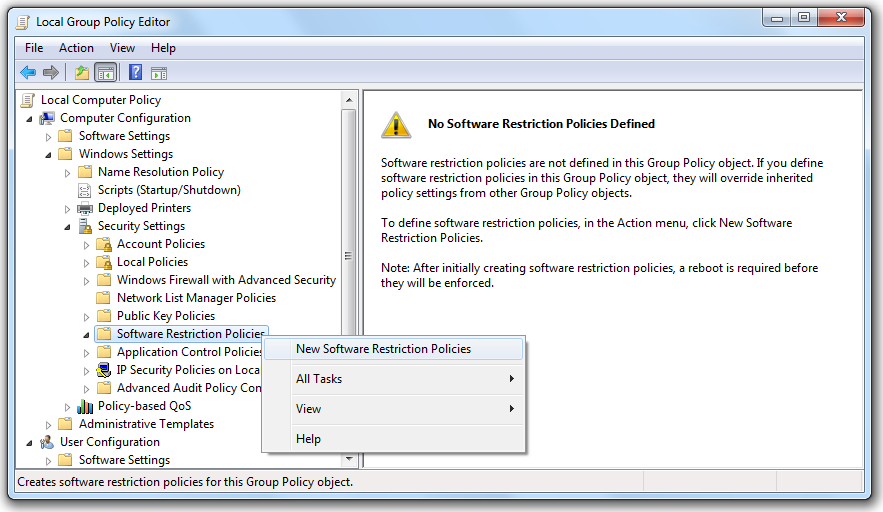Click the title bar app icon
The width and height of the screenshot is (883, 512).
click(x=23, y=22)
